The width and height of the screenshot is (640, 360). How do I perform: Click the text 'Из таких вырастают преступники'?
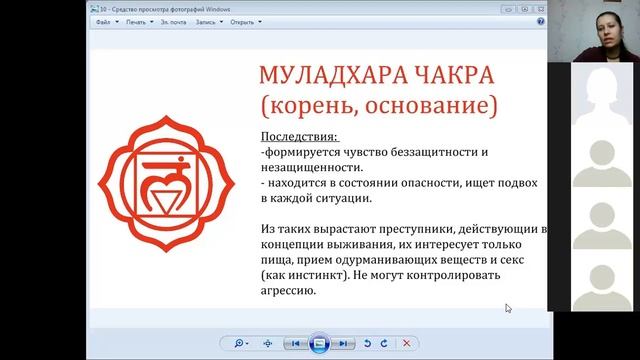(358, 229)
